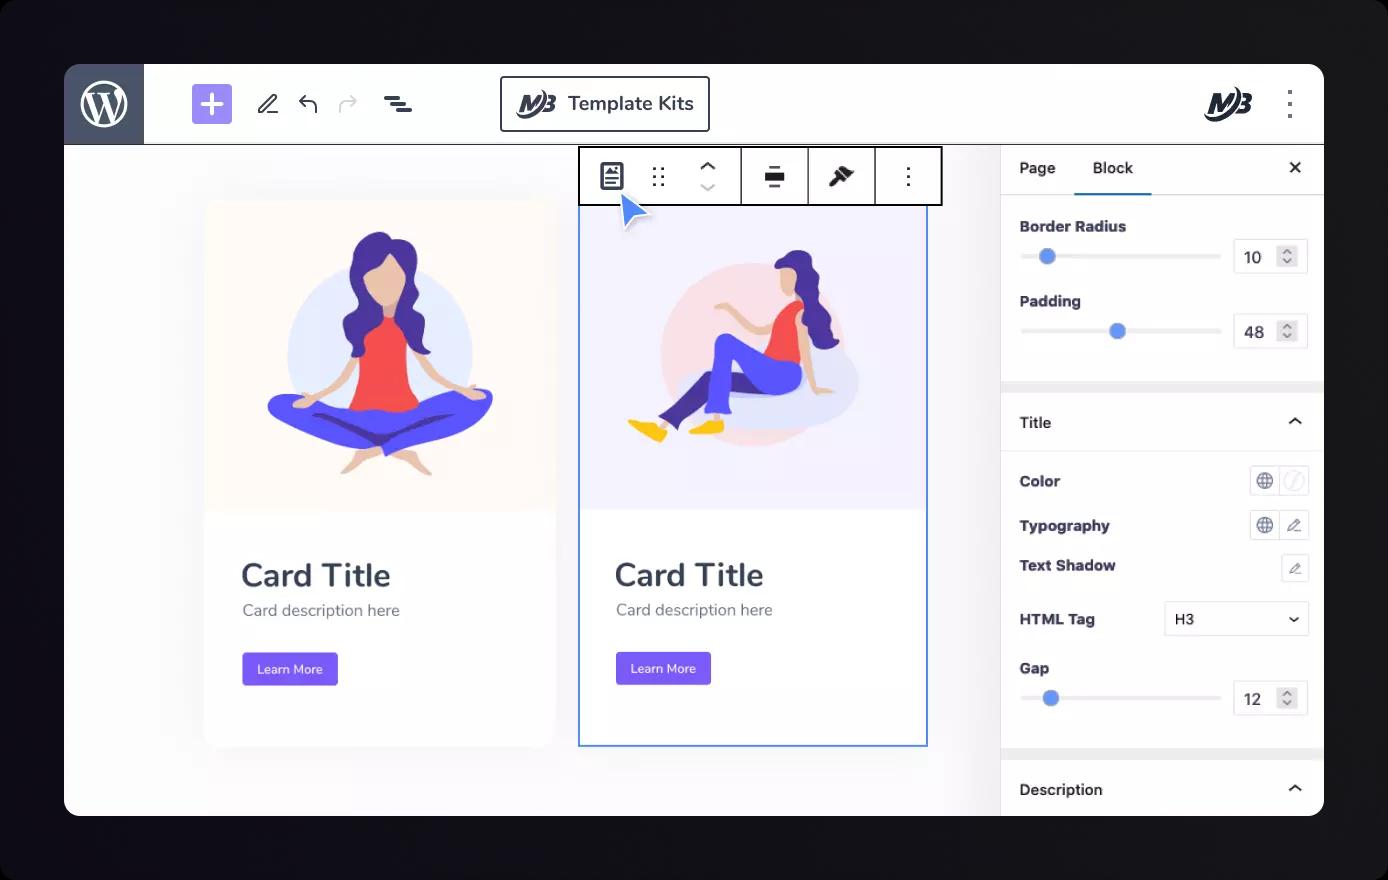Open the block's more options menu

click(908, 175)
